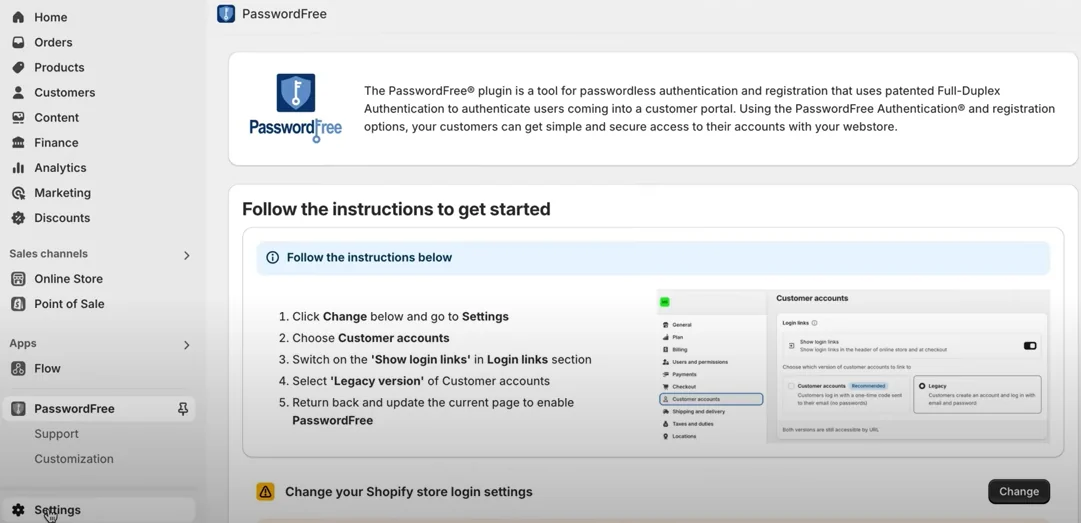The image size is (1081, 523).
Task: Click info icon beside Follow the instructions below
Action: 272,258
